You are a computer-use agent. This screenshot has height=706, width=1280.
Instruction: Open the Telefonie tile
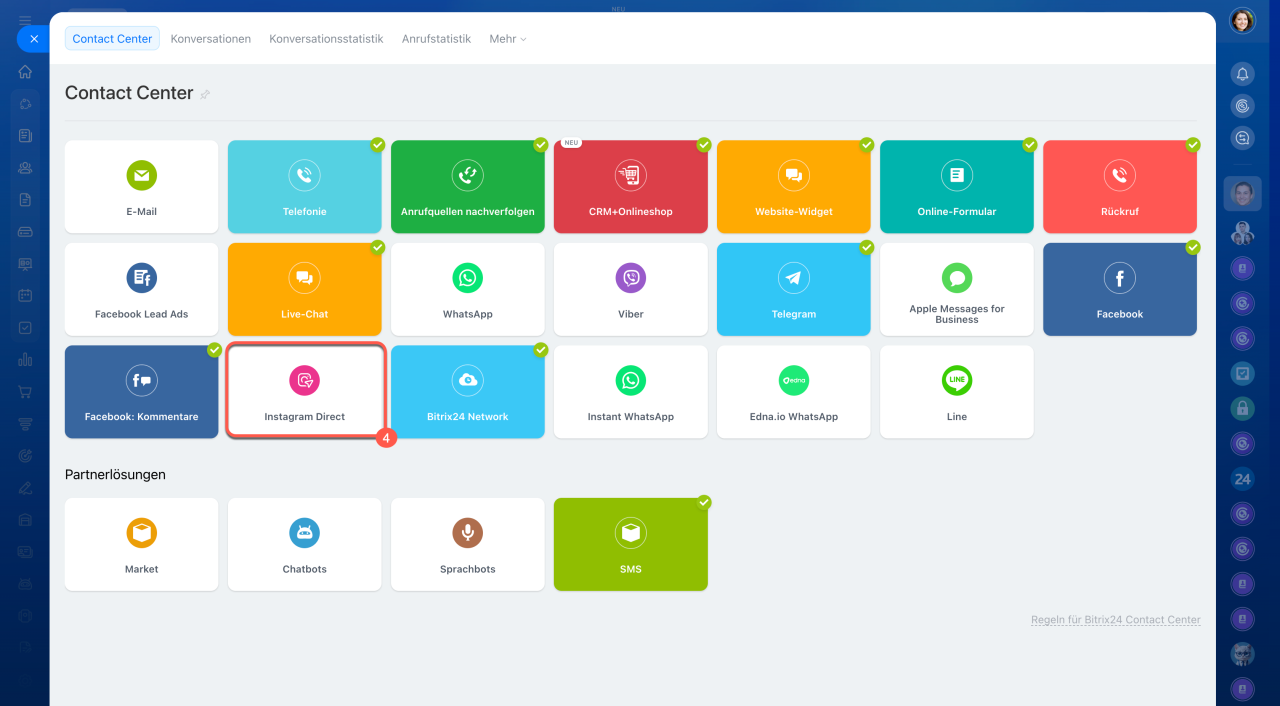pyautogui.click(x=304, y=187)
